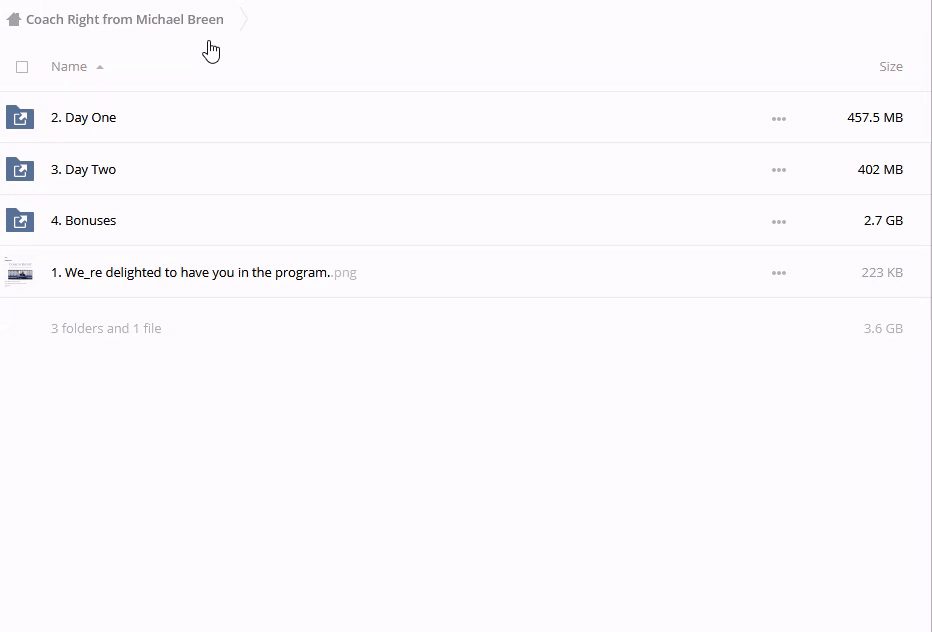Sort files by the Name column
This screenshot has height=632, width=932.
tap(69, 67)
